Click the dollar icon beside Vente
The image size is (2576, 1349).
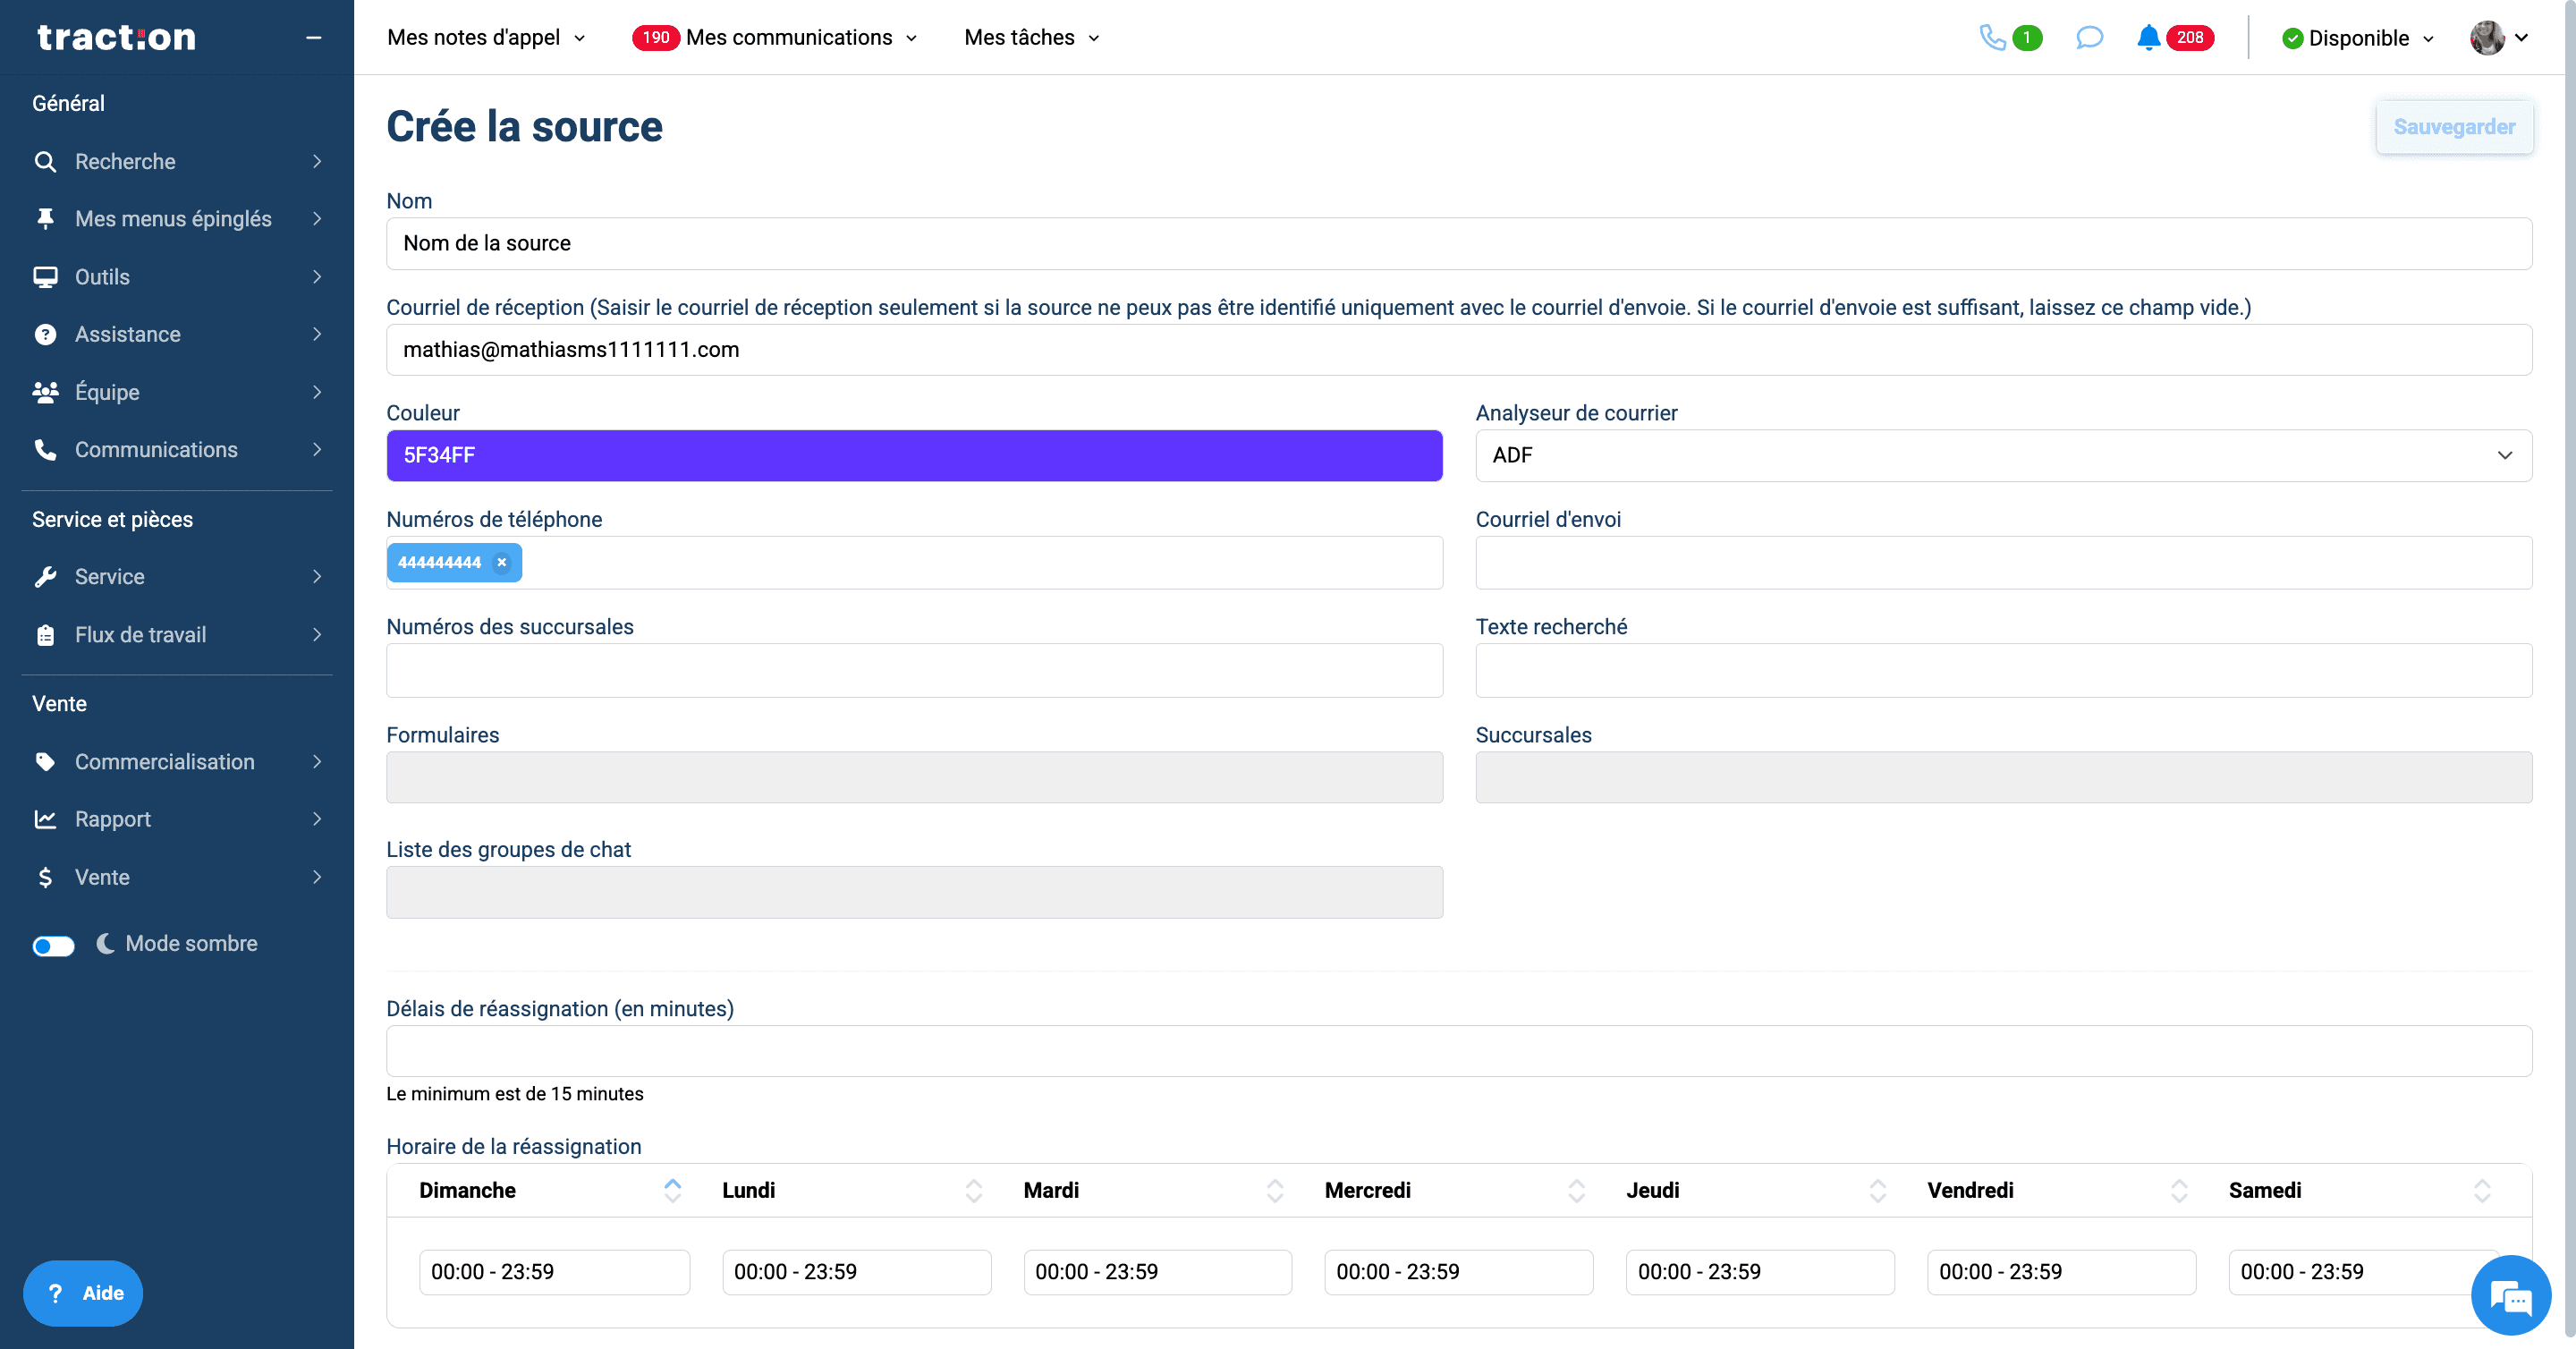[45, 877]
